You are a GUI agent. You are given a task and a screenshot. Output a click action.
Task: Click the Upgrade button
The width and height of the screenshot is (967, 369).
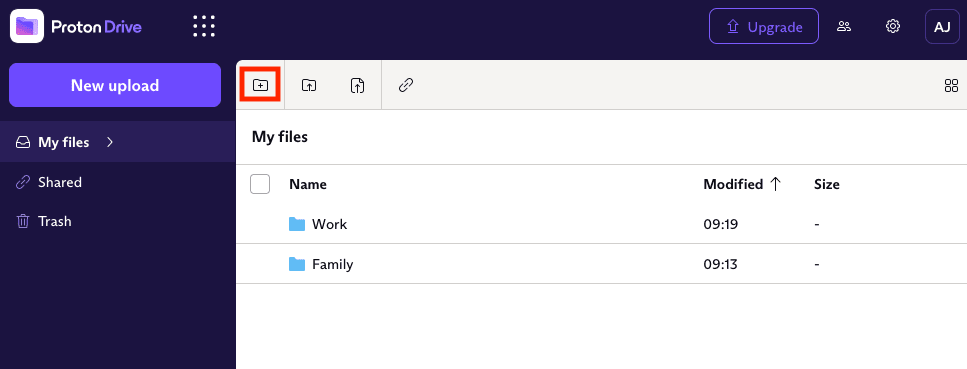pos(764,27)
